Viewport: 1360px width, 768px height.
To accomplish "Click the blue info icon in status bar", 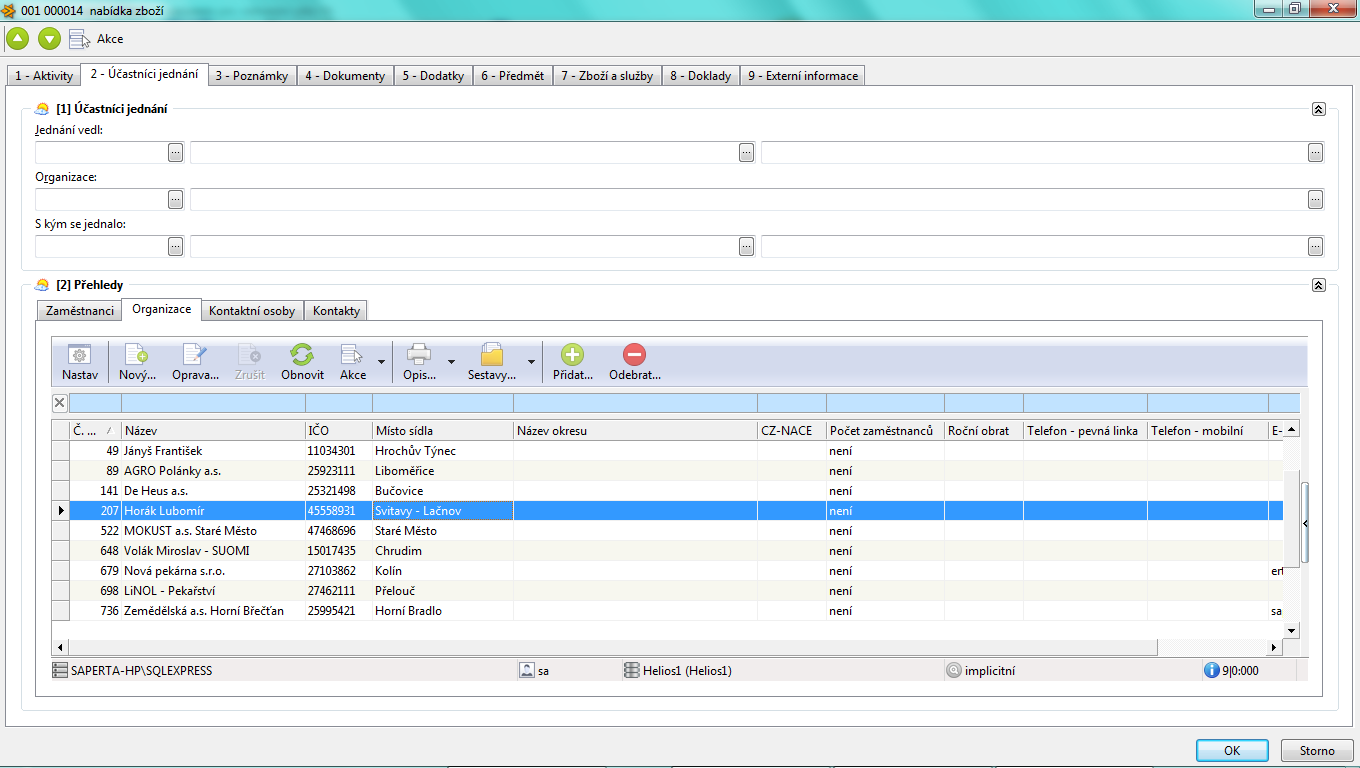I will (x=1211, y=671).
